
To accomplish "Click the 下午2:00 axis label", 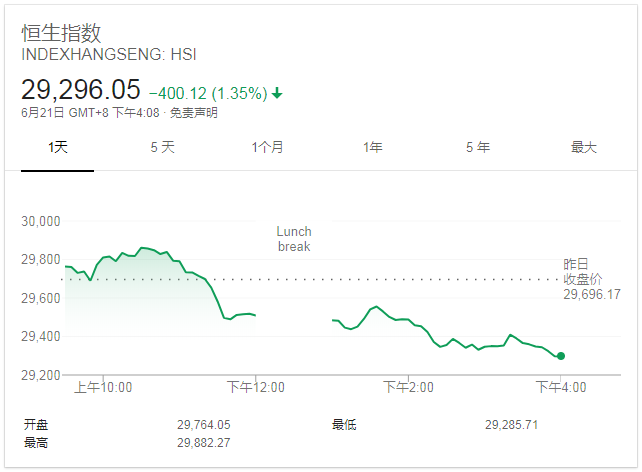I will point(408,387).
